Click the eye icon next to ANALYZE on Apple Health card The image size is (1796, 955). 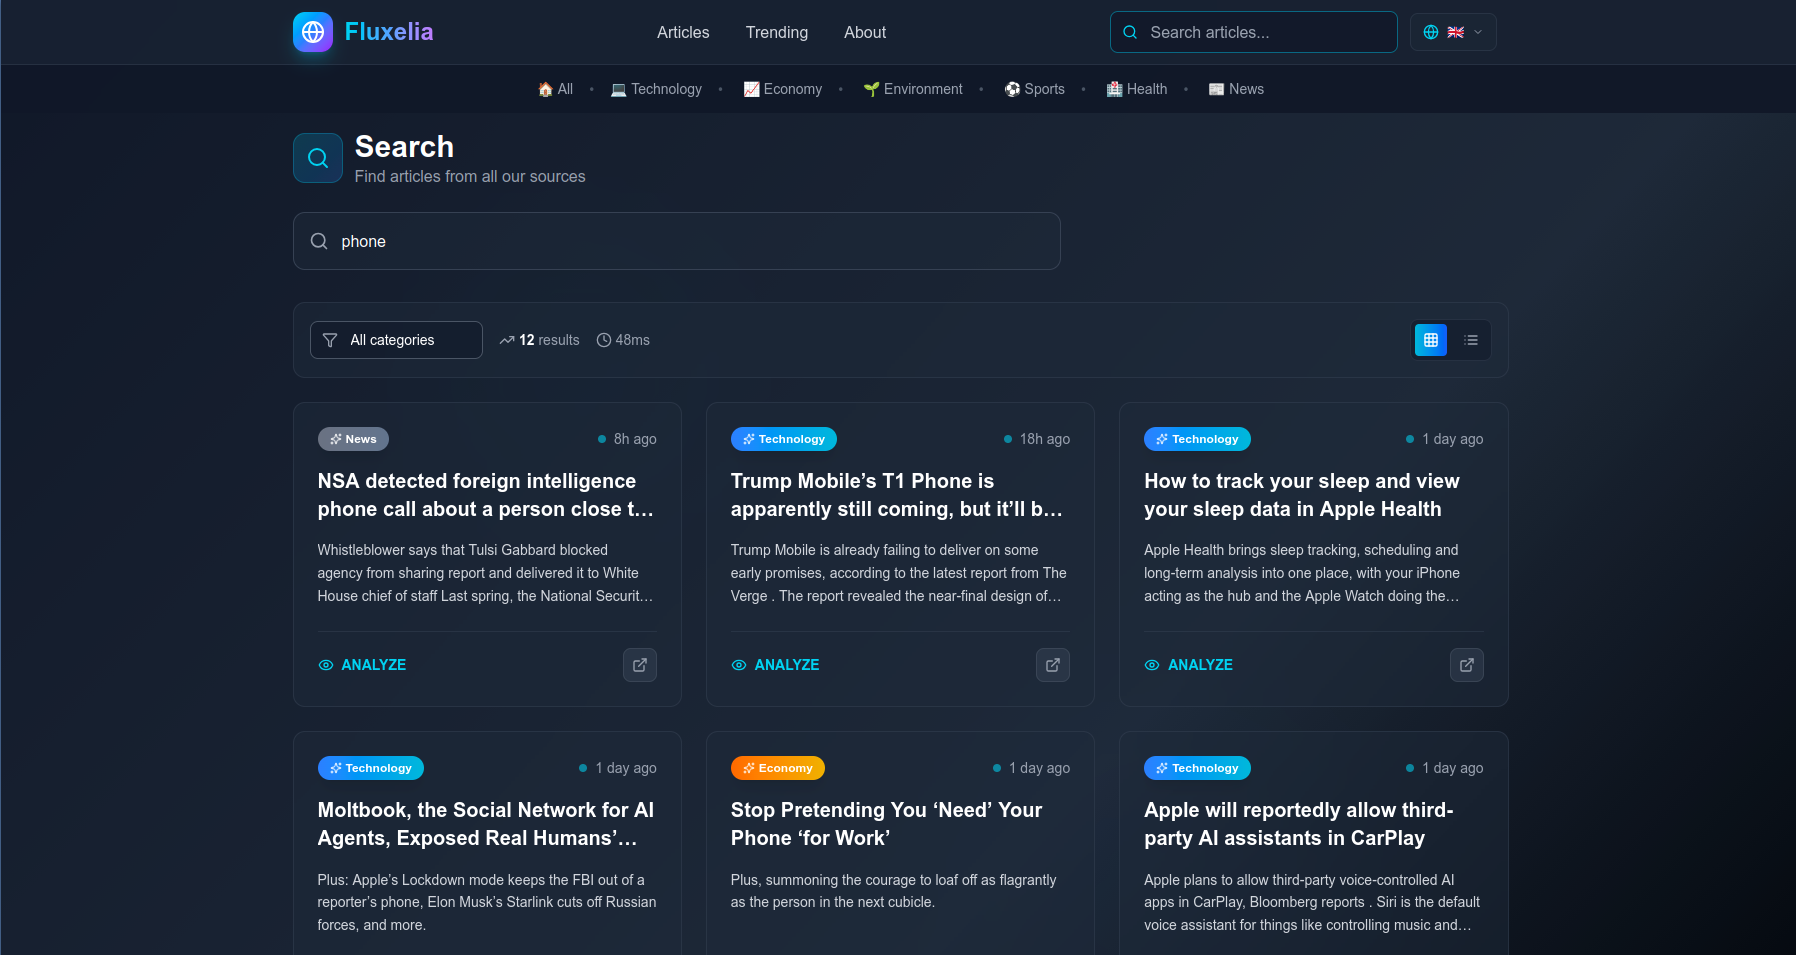point(1151,665)
